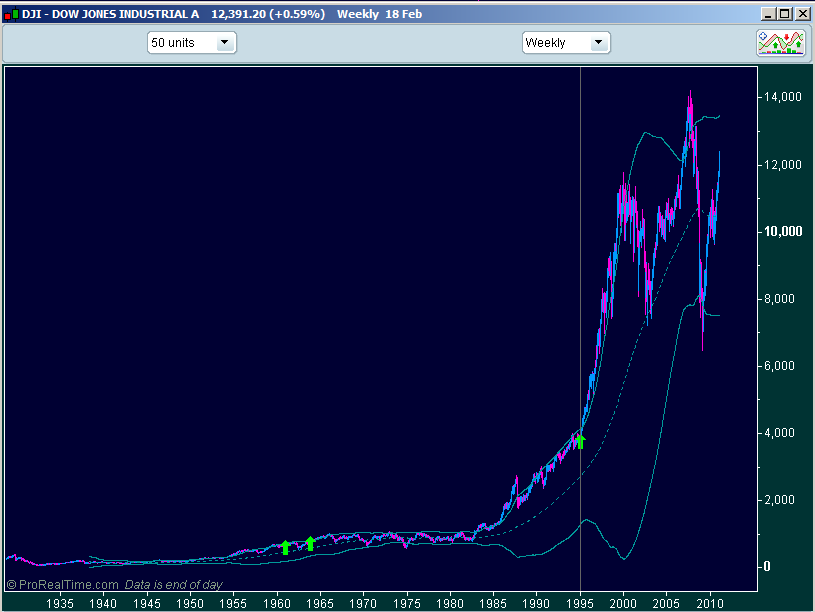The width and height of the screenshot is (815, 612).
Task: Expand the Weekly timeframe dropdown
Action: (566, 43)
